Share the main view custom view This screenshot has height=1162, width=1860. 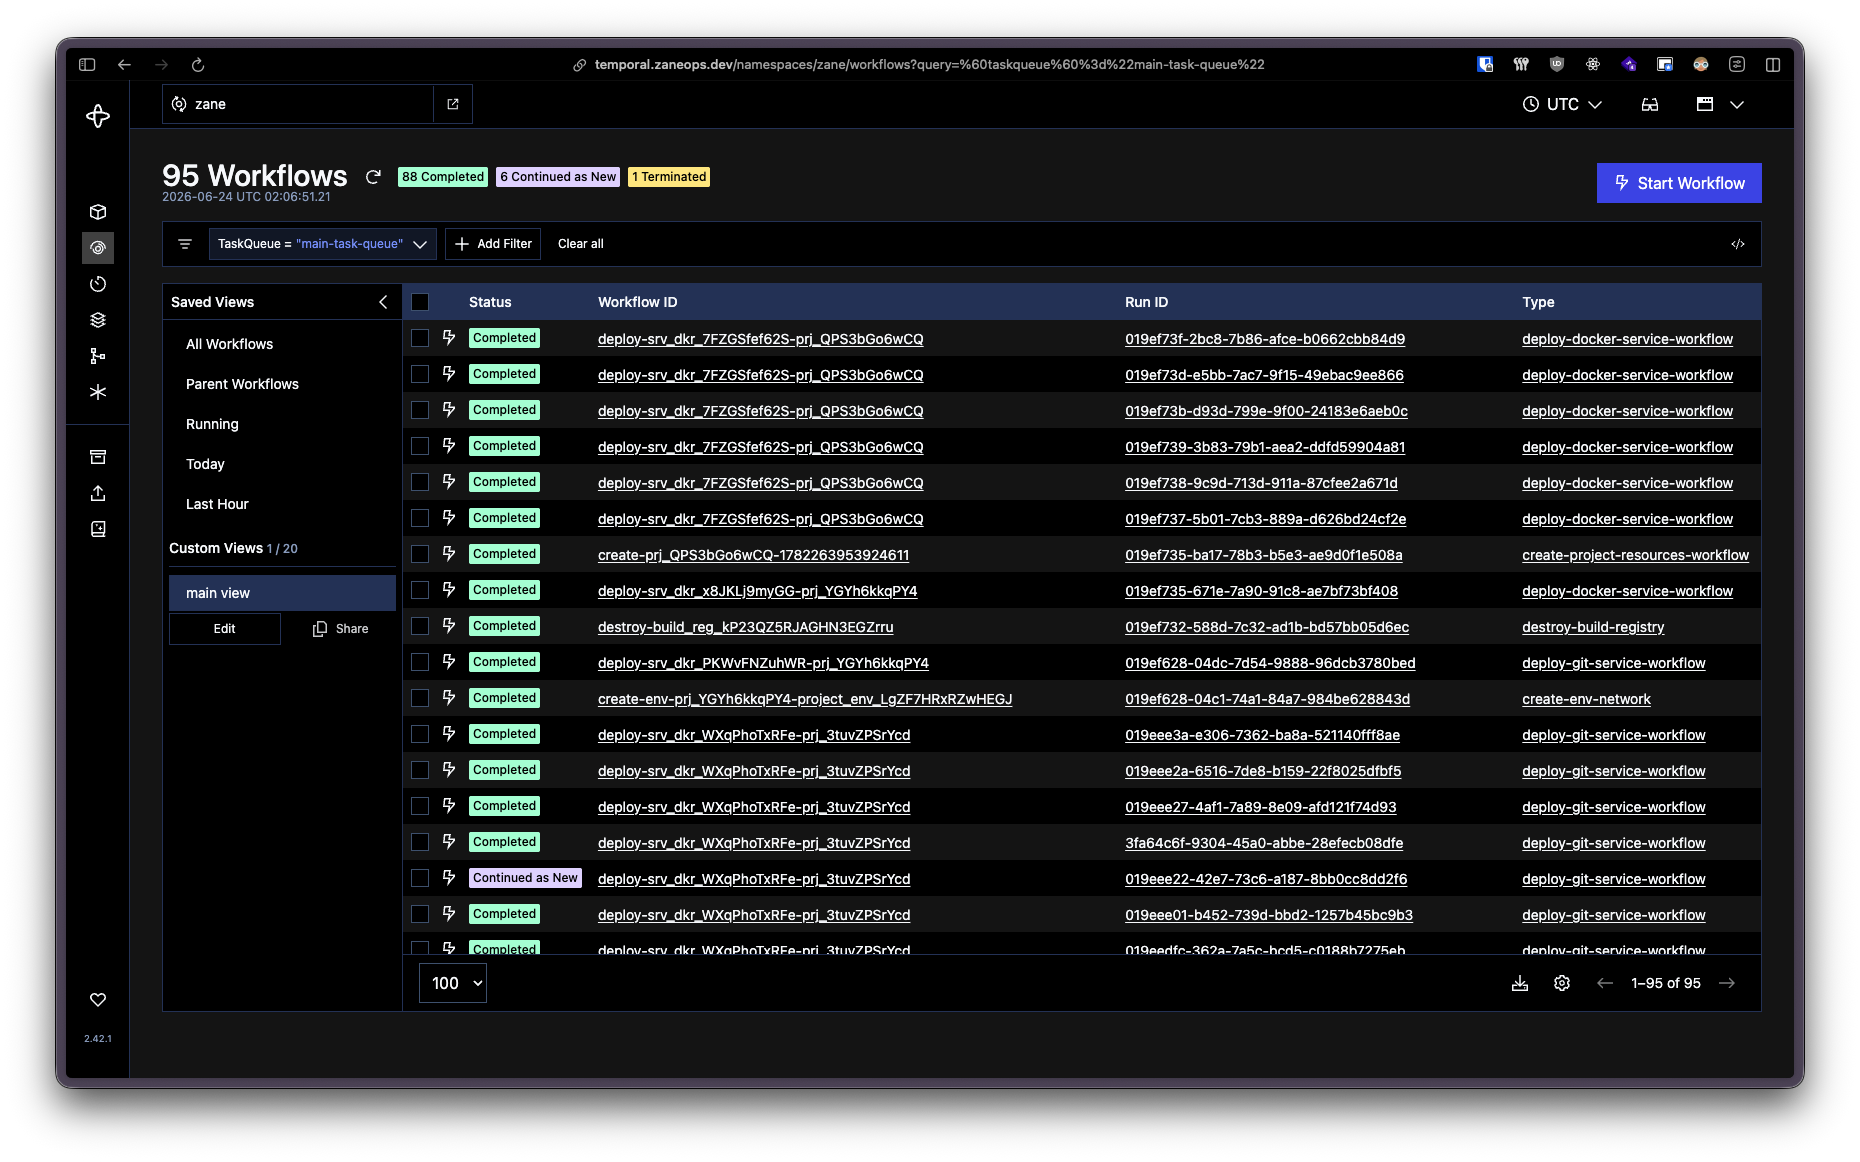point(340,629)
